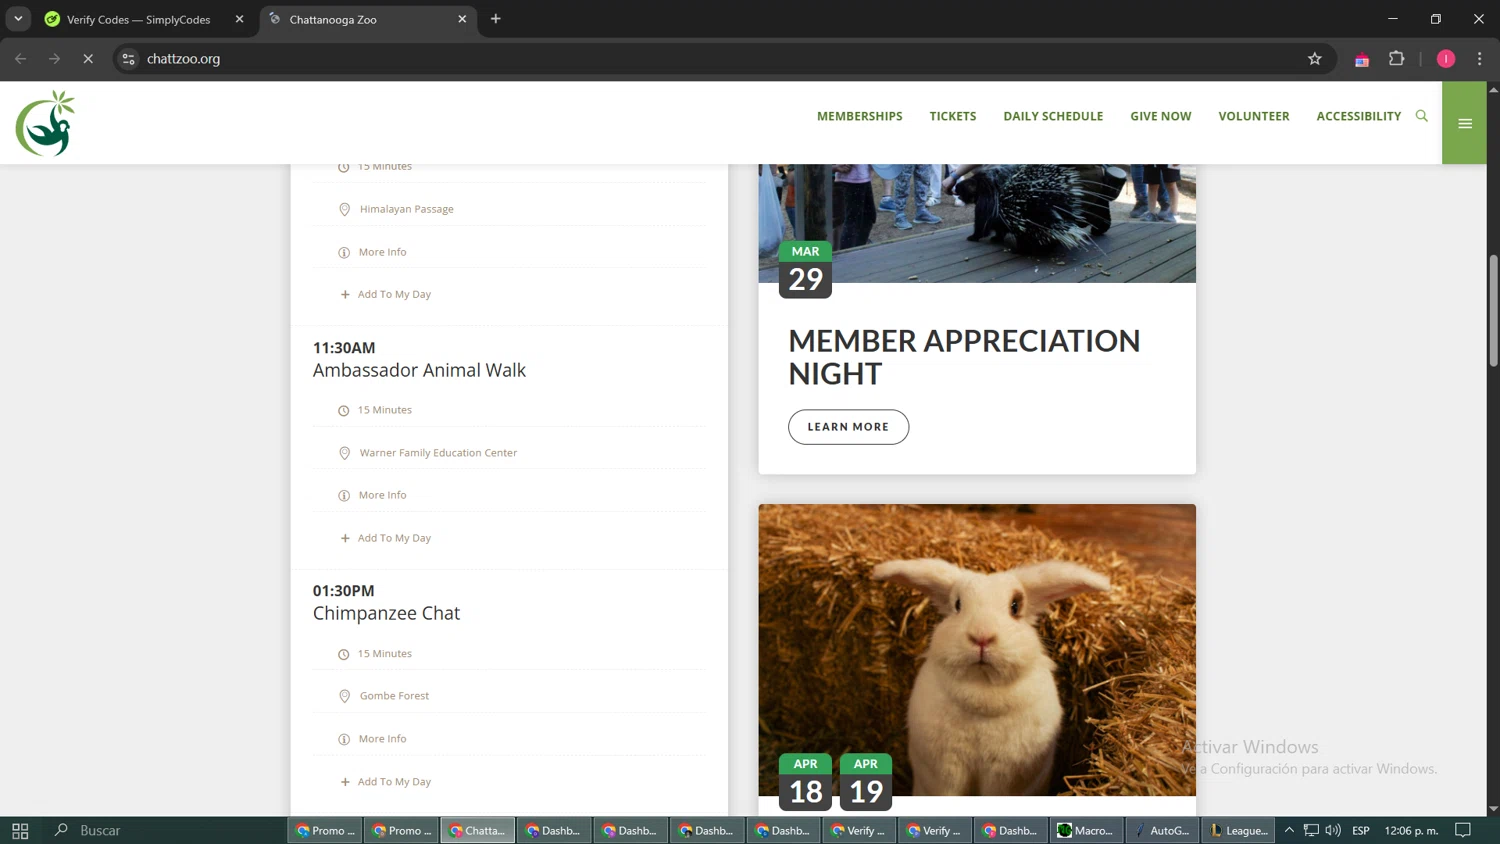Click info icon under Ambassador Animal Walk

tap(344, 495)
